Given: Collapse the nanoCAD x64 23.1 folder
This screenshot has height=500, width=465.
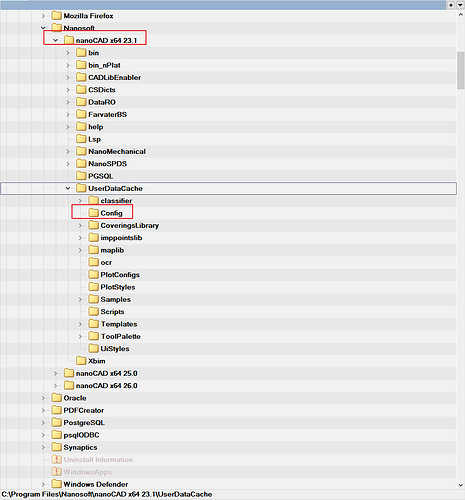Looking at the screenshot, I should click(56, 40).
